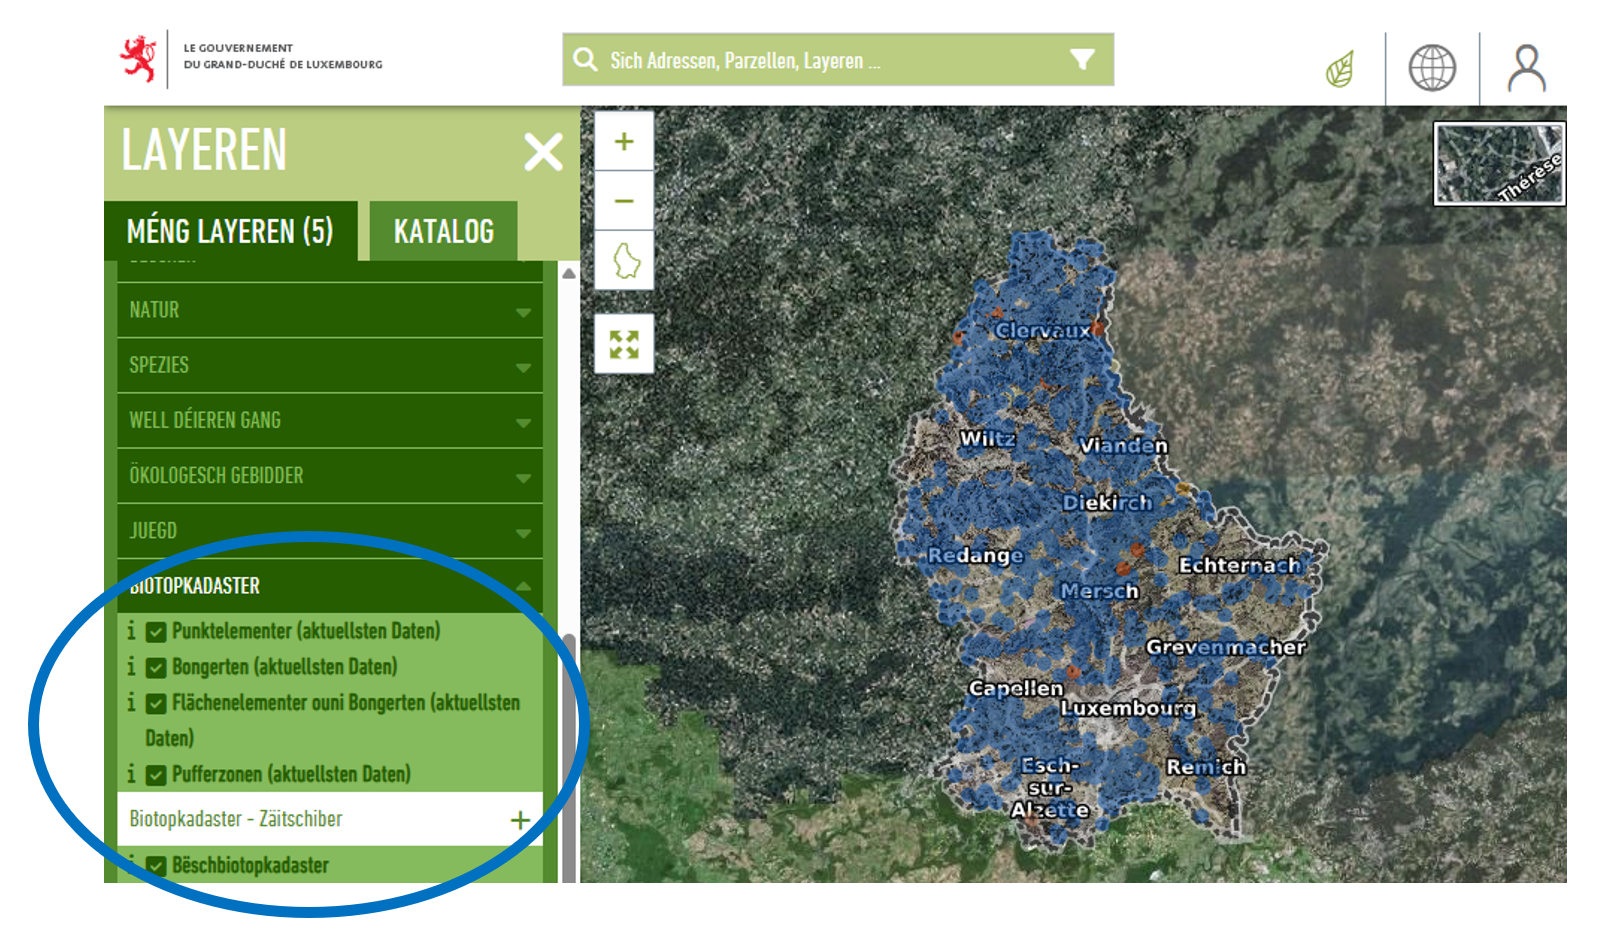Toggle the Pufferzonen (aktuellsten Daten) checkbox

(x=156, y=775)
